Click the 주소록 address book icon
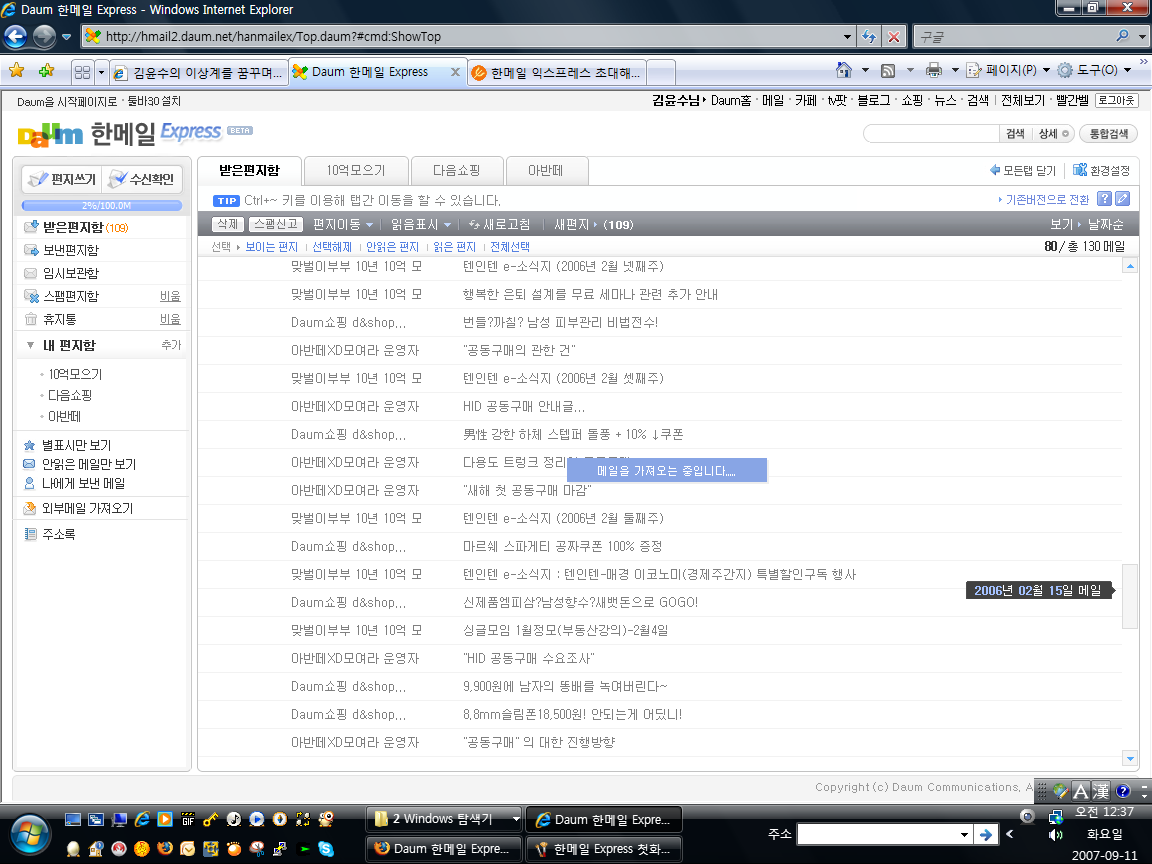Screen dimensions: 1152x864 tap(30, 534)
